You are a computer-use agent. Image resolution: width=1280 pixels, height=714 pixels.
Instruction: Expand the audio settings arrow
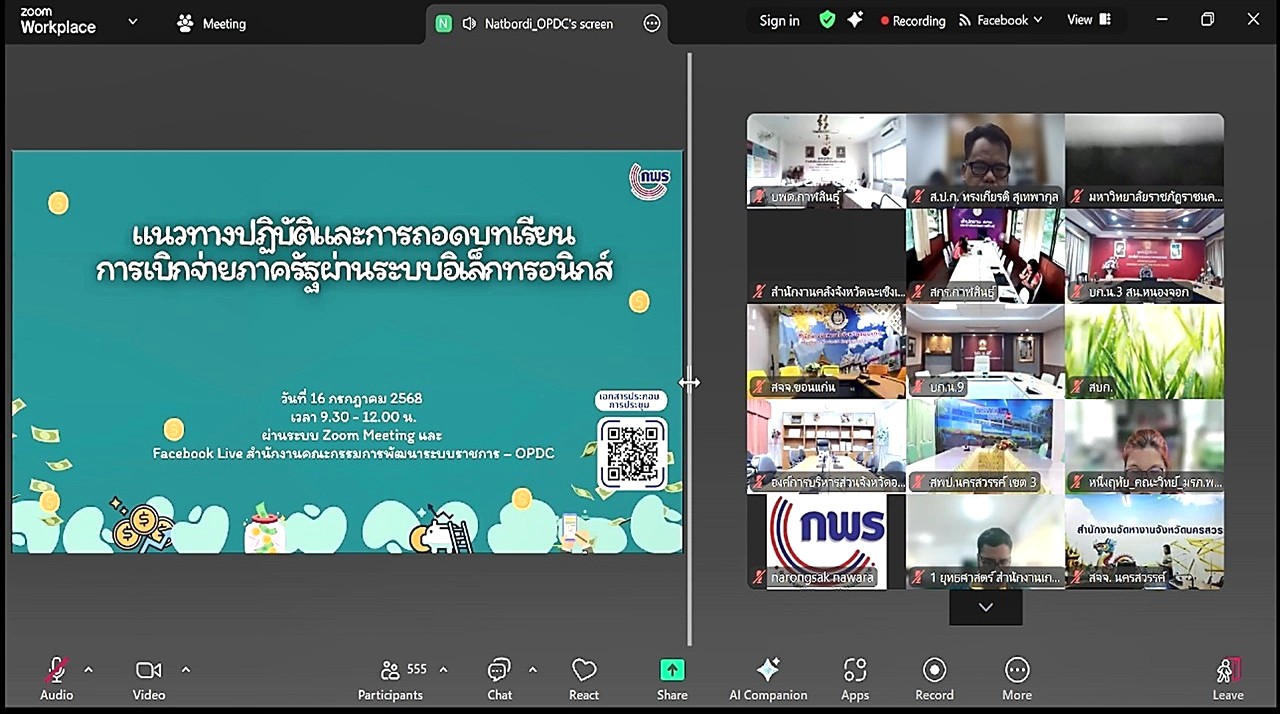pos(88,669)
